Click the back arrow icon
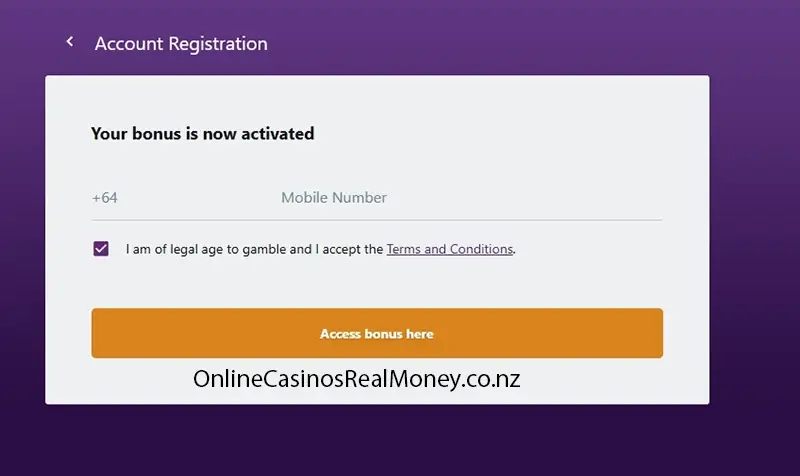 click(70, 42)
